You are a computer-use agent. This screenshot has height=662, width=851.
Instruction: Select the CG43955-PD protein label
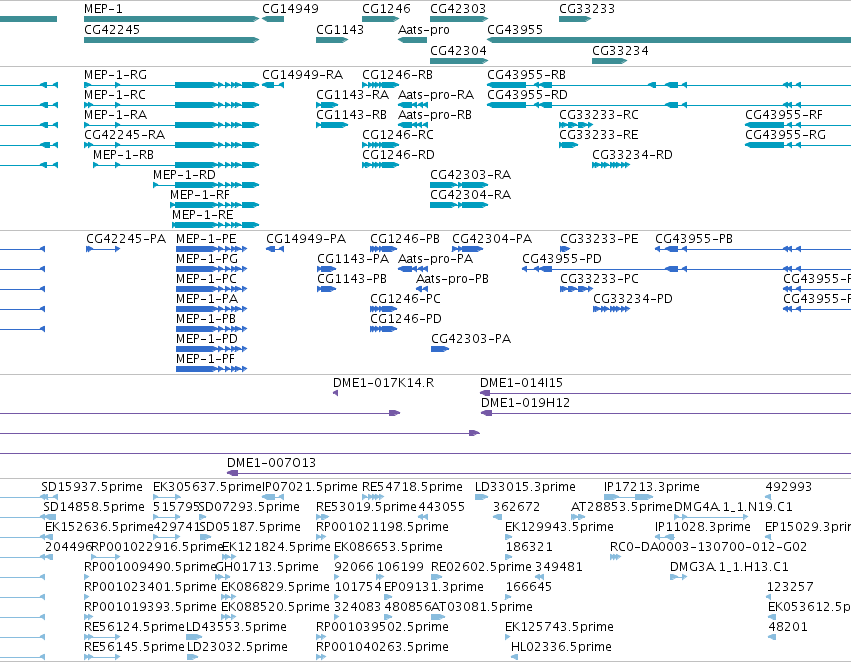click(x=562, y=259)
